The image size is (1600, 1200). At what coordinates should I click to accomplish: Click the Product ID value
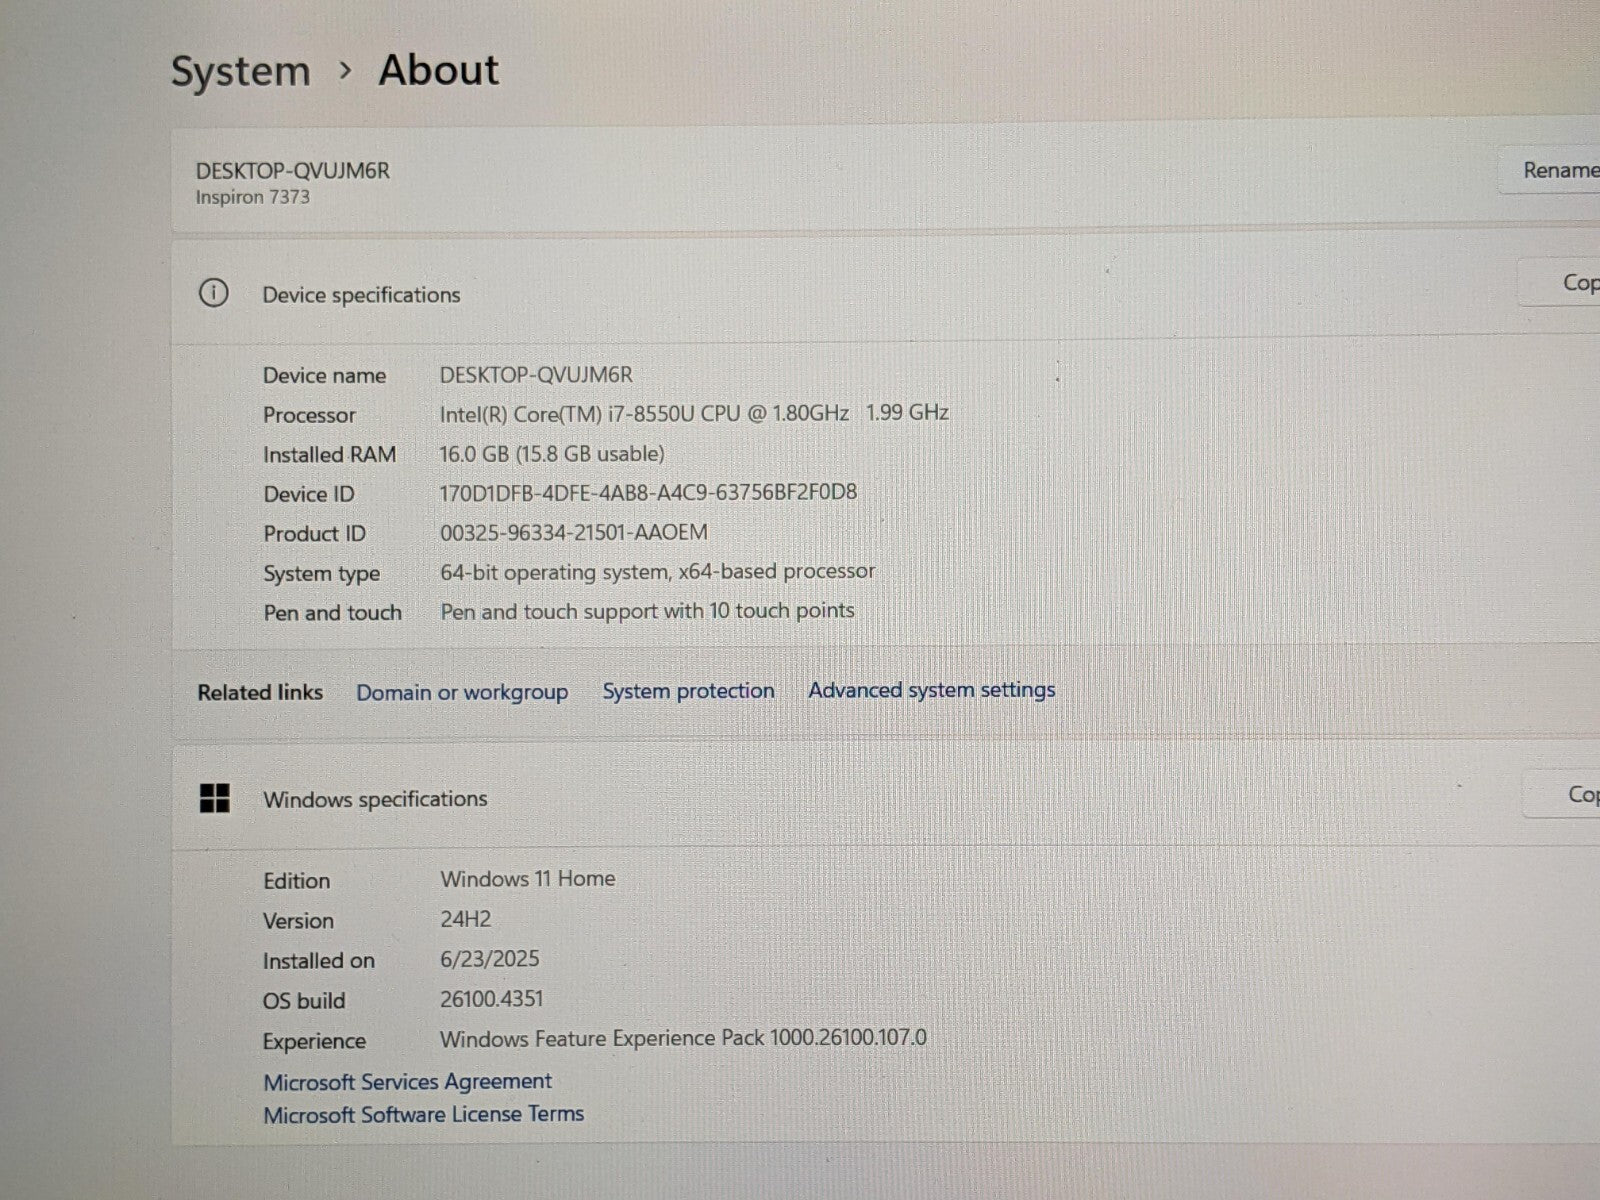point(573,532)
